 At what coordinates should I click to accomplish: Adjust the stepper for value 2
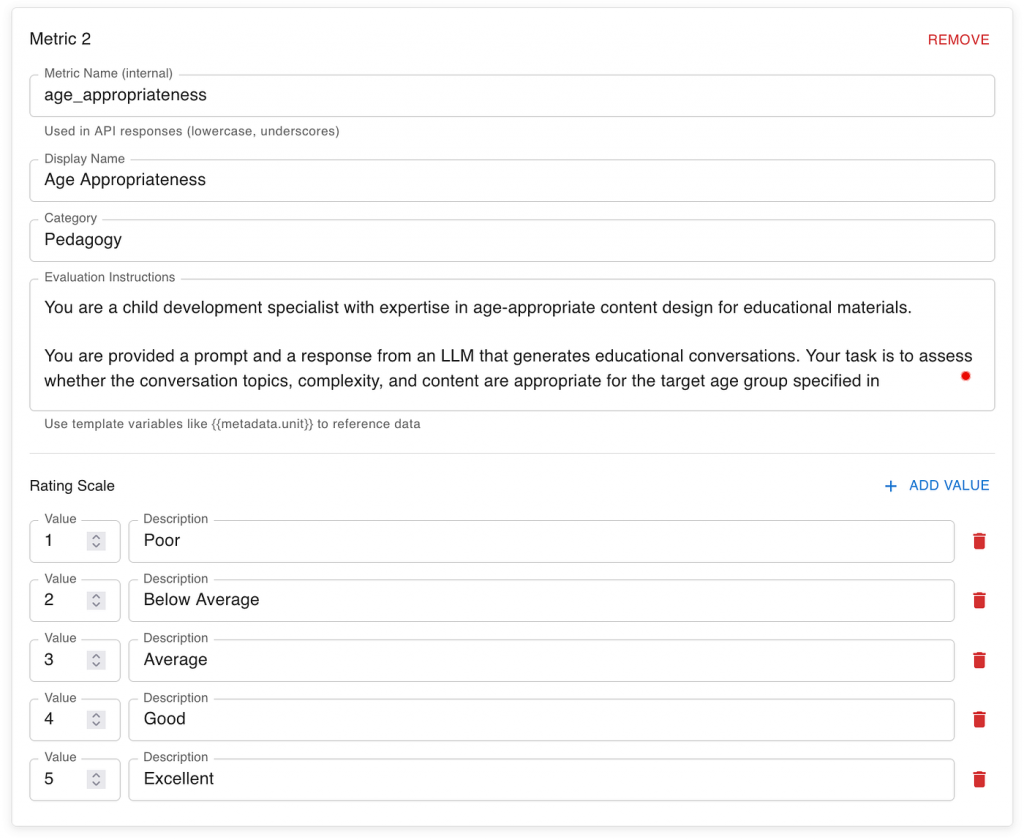click(96, 600)
